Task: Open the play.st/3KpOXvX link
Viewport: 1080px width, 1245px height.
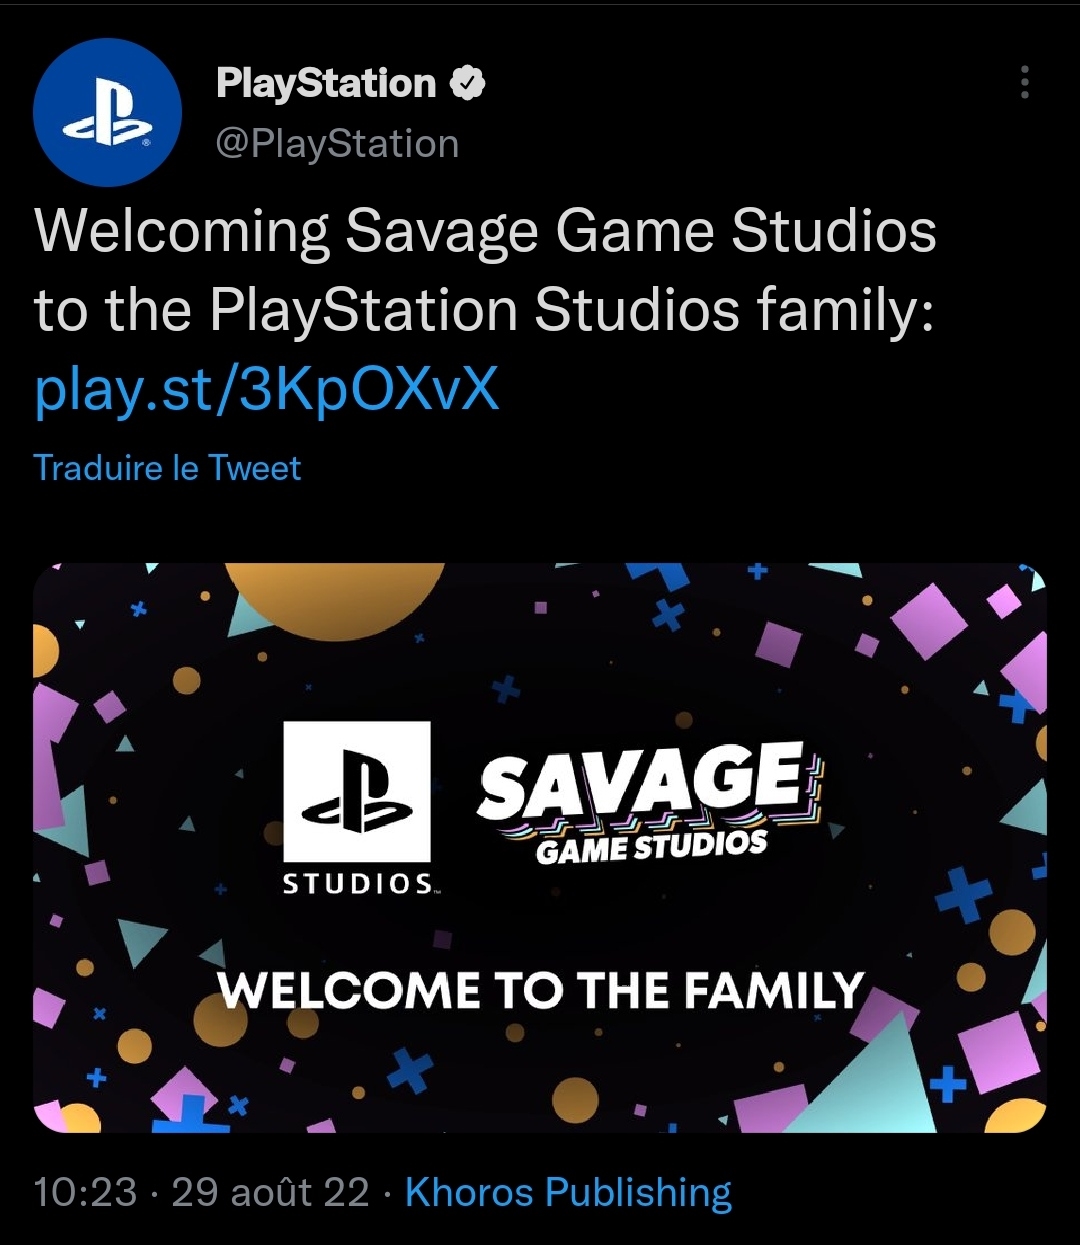Action: pyautogui.click(x=266, y=389)
